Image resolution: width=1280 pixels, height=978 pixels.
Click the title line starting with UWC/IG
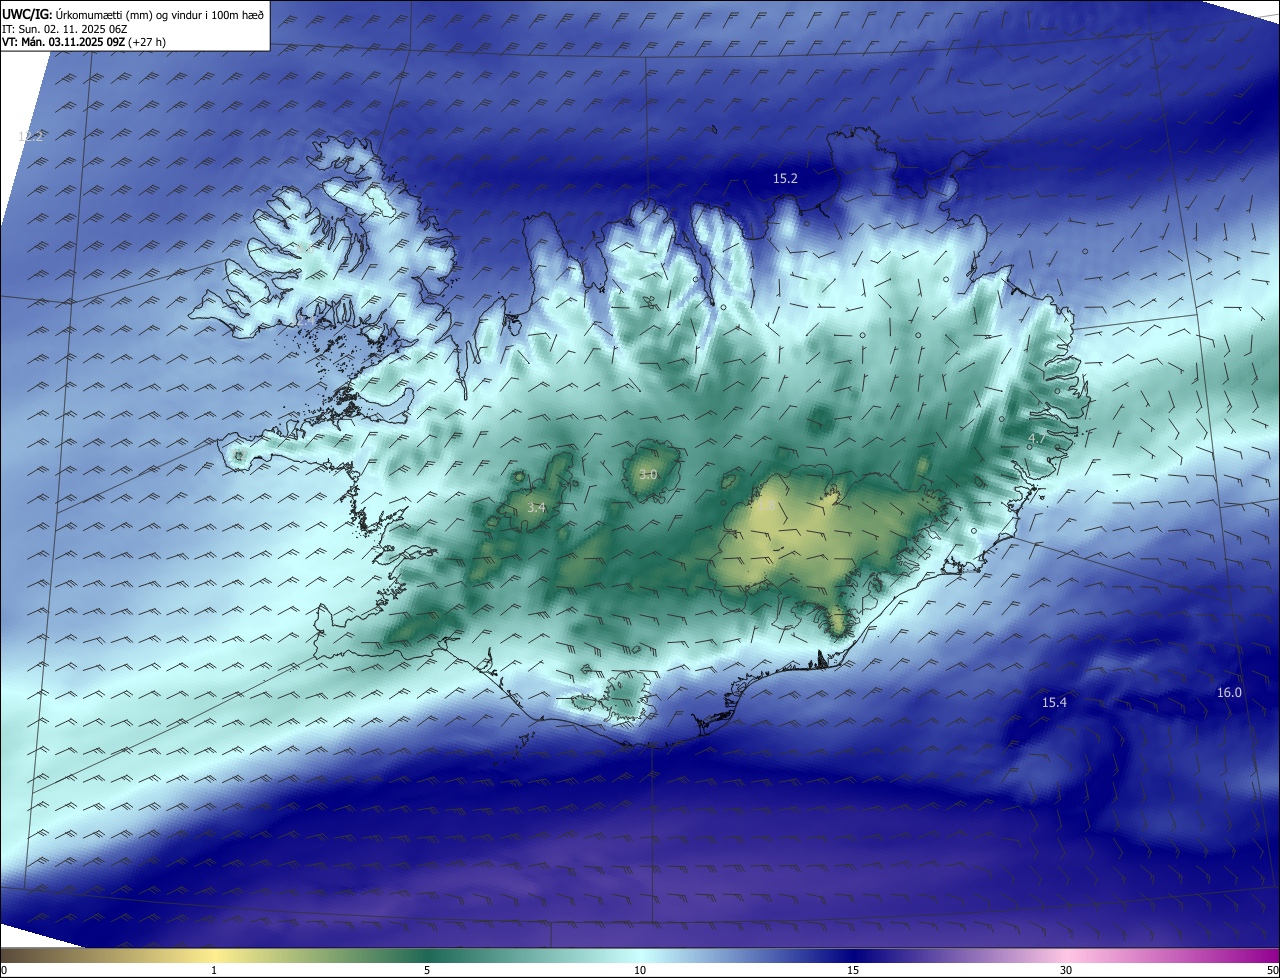point(133,14)
